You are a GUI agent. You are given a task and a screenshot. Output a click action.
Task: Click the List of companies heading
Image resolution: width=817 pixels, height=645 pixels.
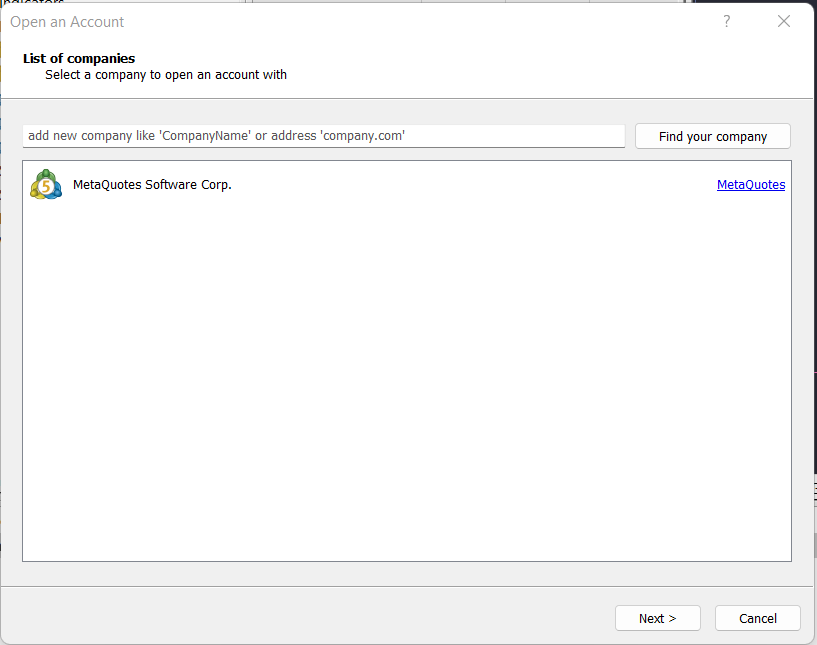(x=79, y=58)
